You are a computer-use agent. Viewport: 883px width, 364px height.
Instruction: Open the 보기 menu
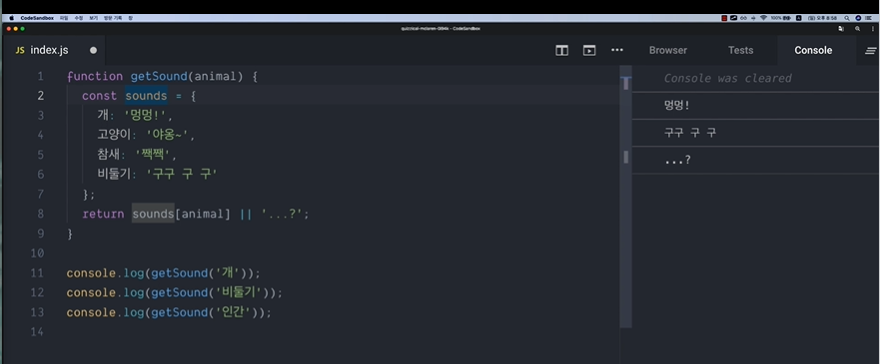pos(93,18)
